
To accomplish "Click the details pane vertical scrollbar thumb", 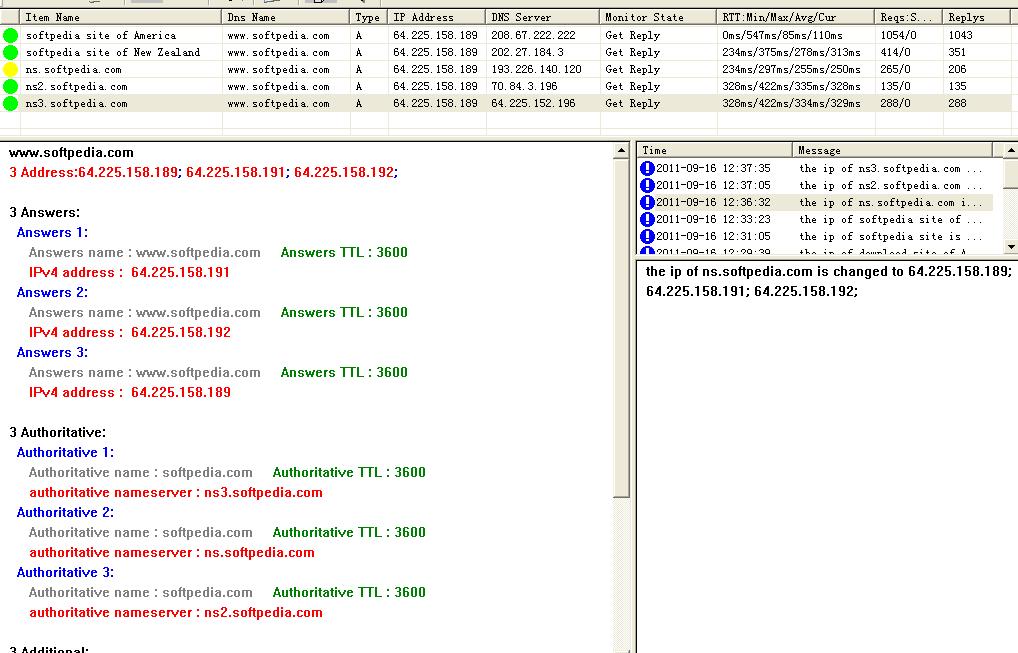I will [621, 328].
